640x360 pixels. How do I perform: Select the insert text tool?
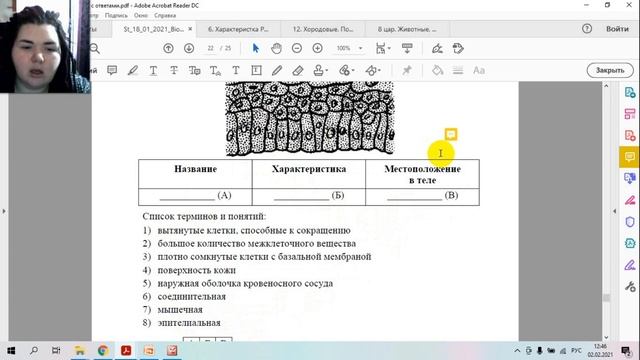click(x=215, y=71)
